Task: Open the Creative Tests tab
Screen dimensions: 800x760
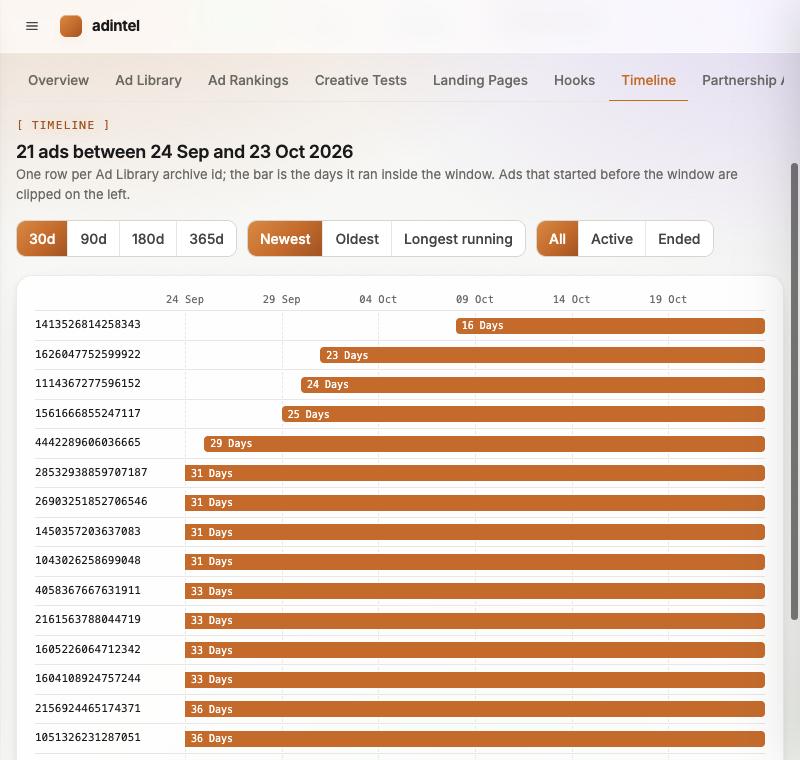Action: 361,81
